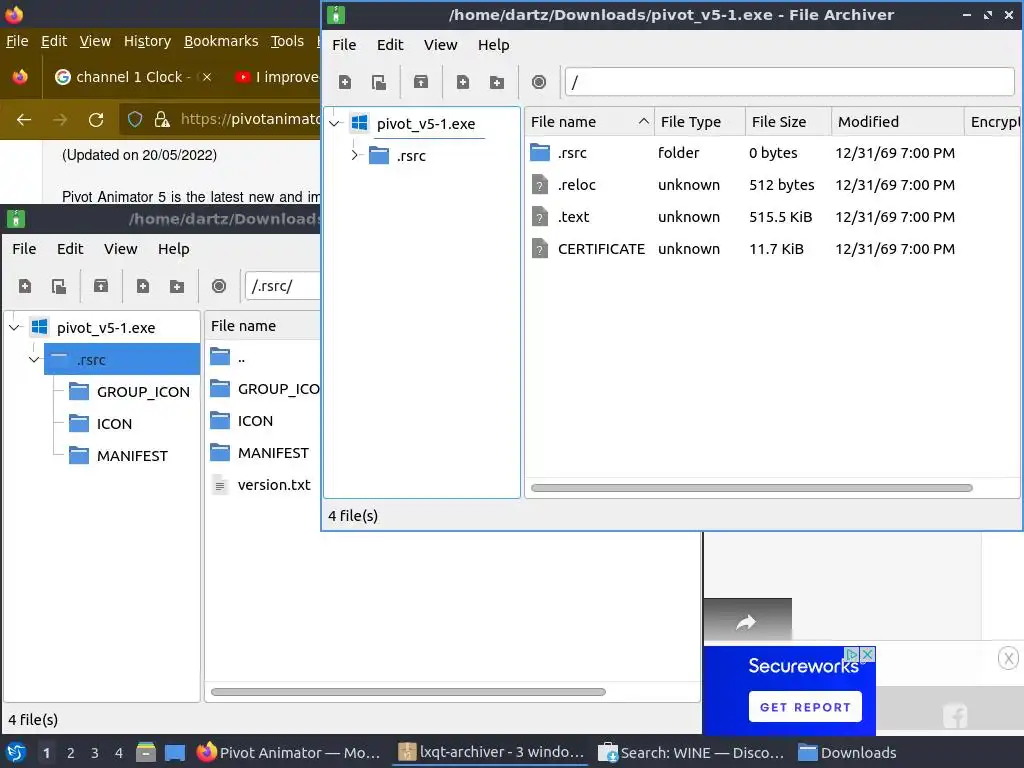The image size is (1024, 768).
Task: Switch to virtual desktop 4
Action: click(119, 753)
